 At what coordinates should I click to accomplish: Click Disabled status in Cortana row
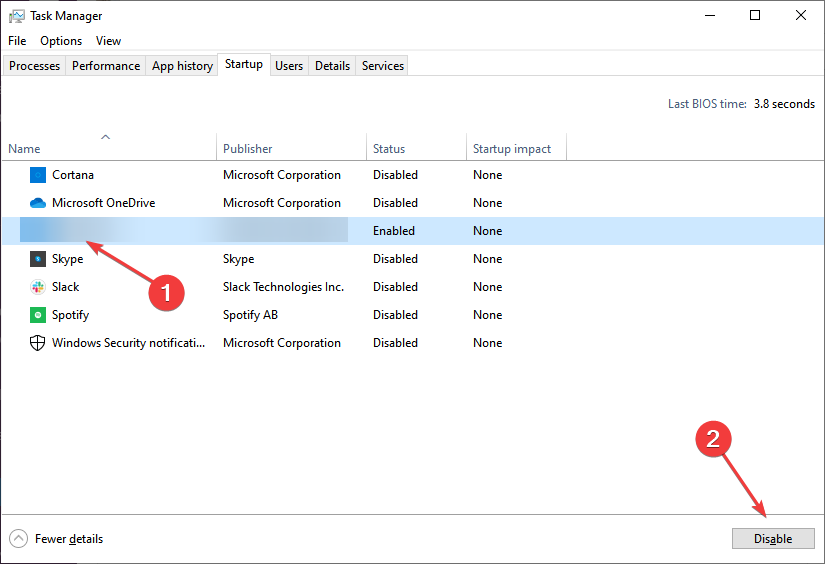pyautogui.click(x=395, y=175)
